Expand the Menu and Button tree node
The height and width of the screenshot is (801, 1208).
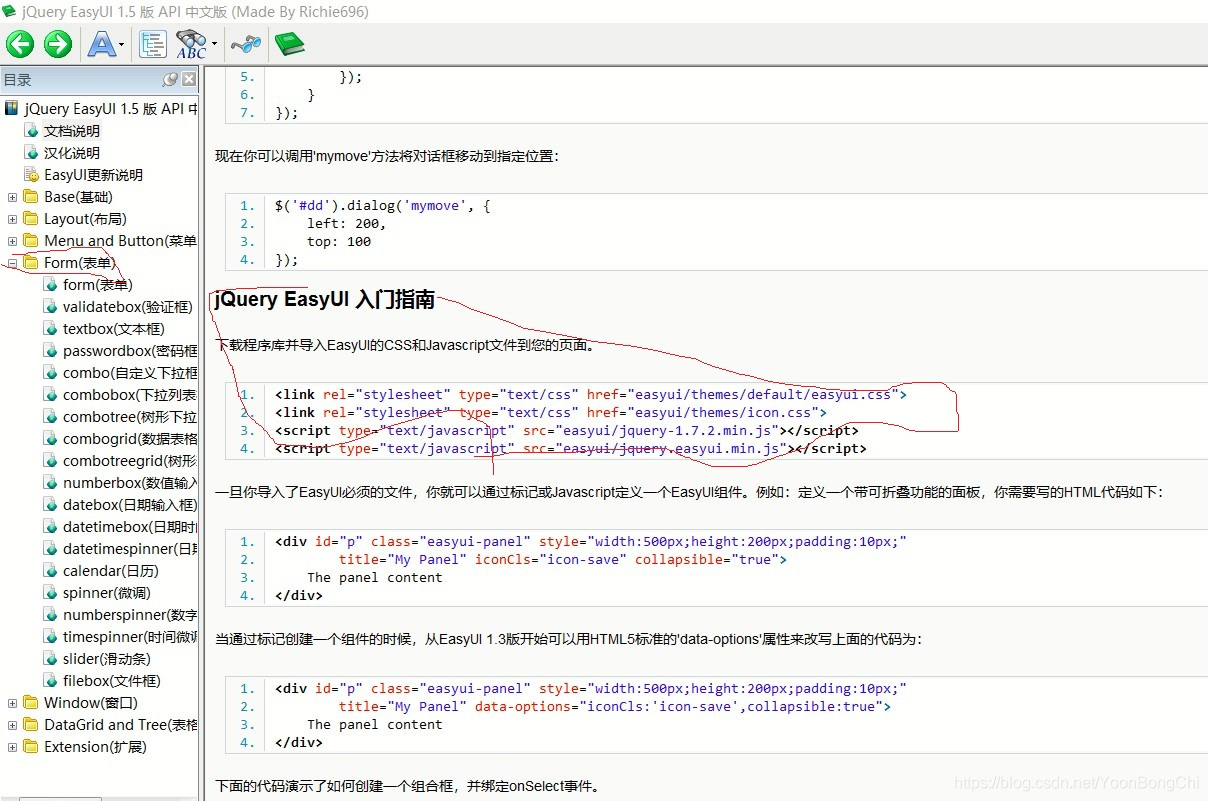pos(12,241)
